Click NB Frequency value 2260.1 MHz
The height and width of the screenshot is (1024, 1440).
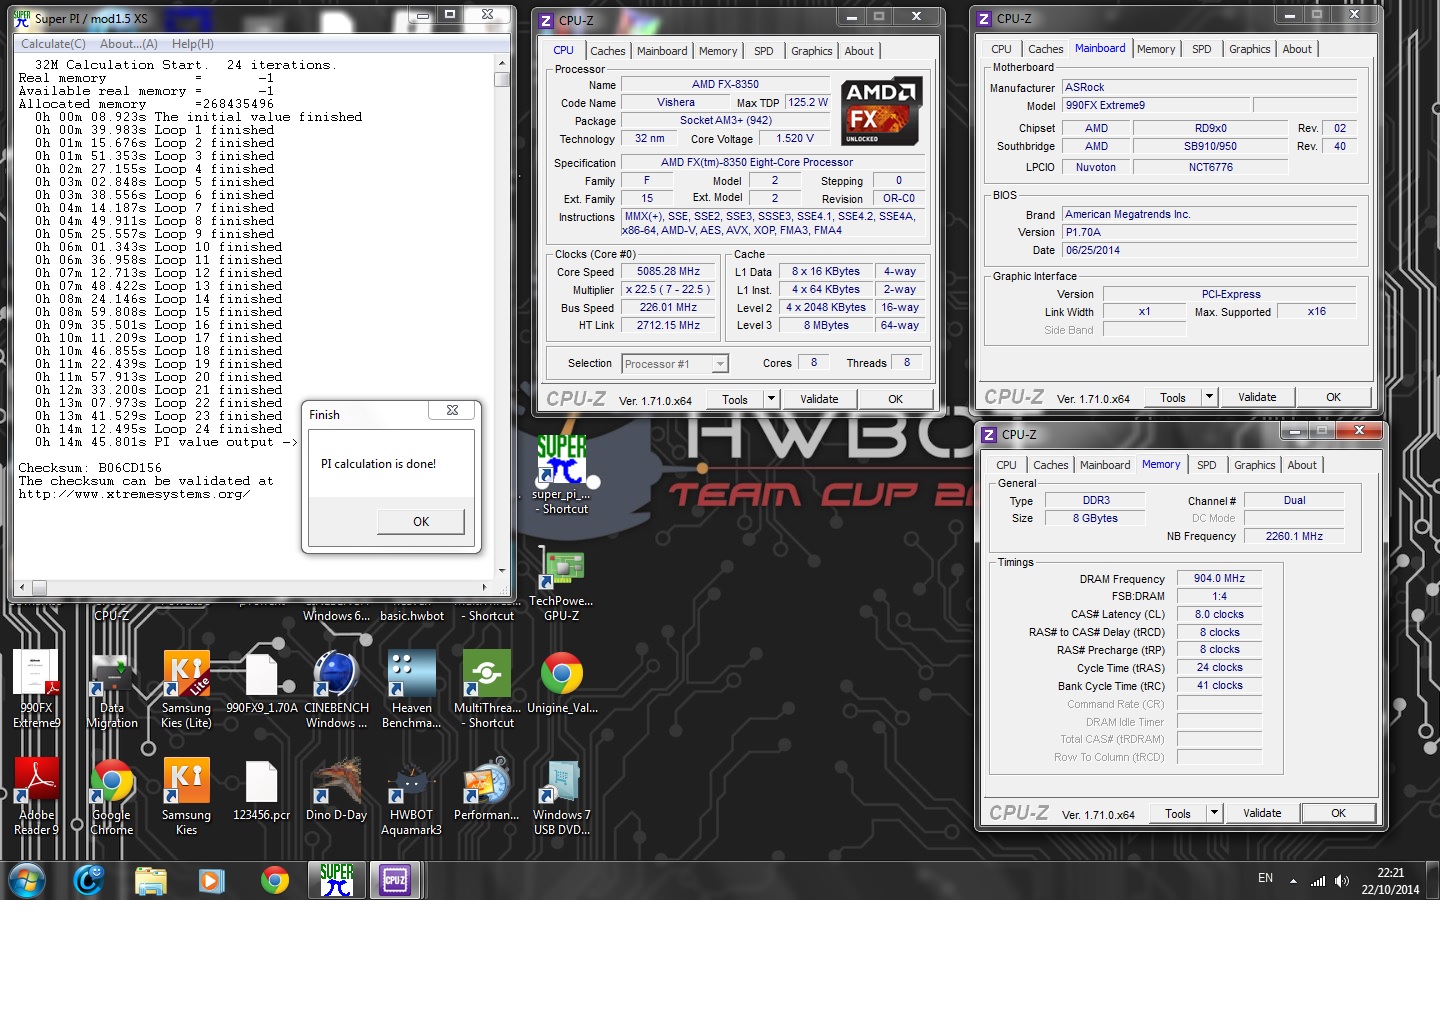click(x=1294, y=536)
